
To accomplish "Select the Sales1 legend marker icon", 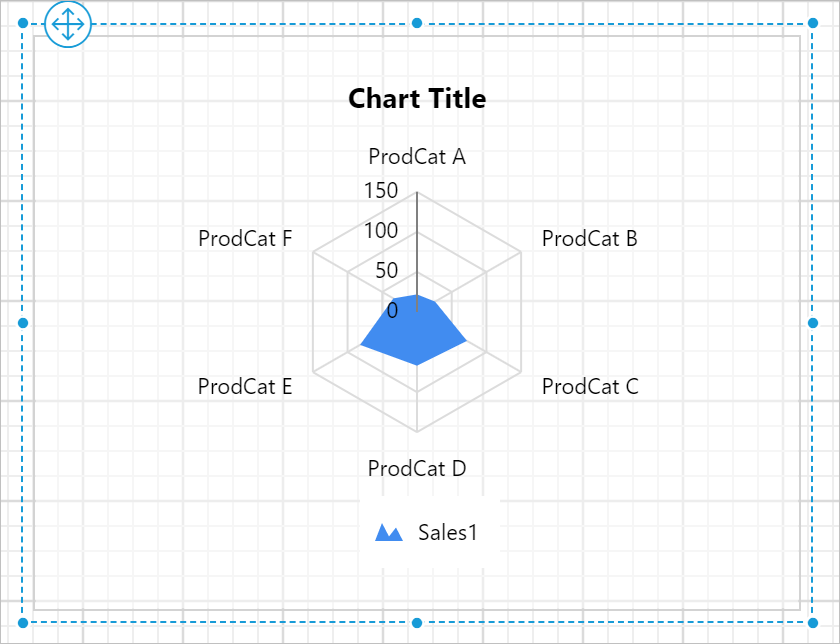I will [x=388, y=532].
